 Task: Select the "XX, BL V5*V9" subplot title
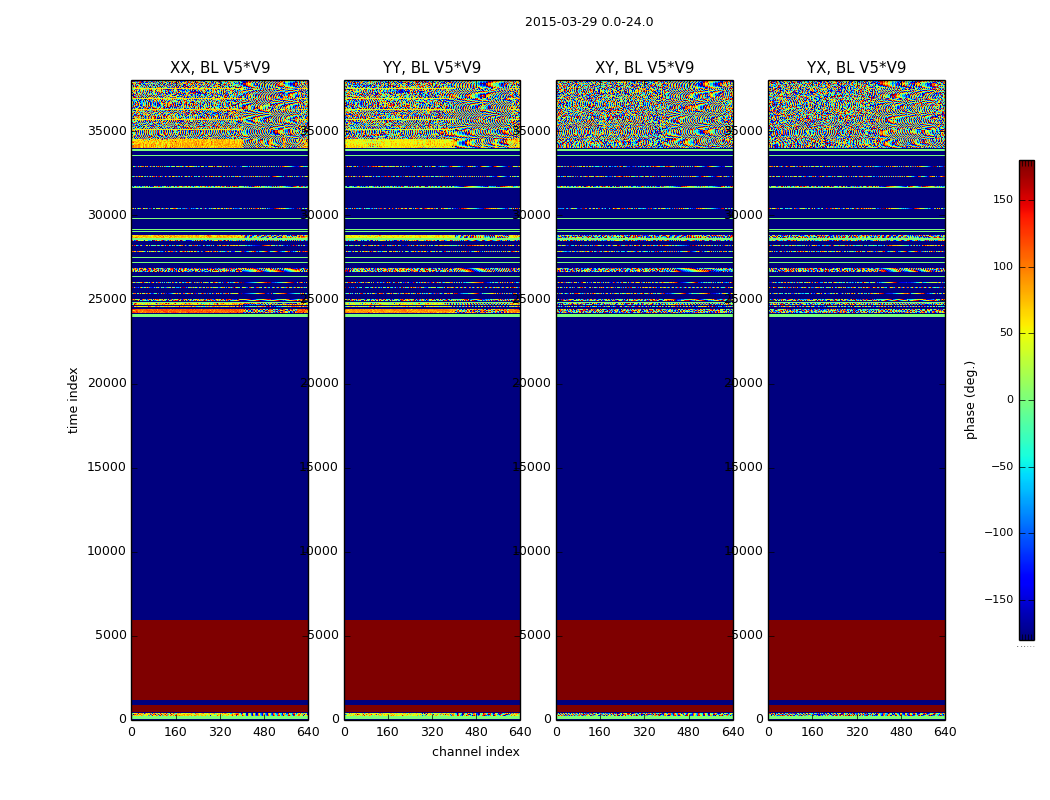point(220,68)
